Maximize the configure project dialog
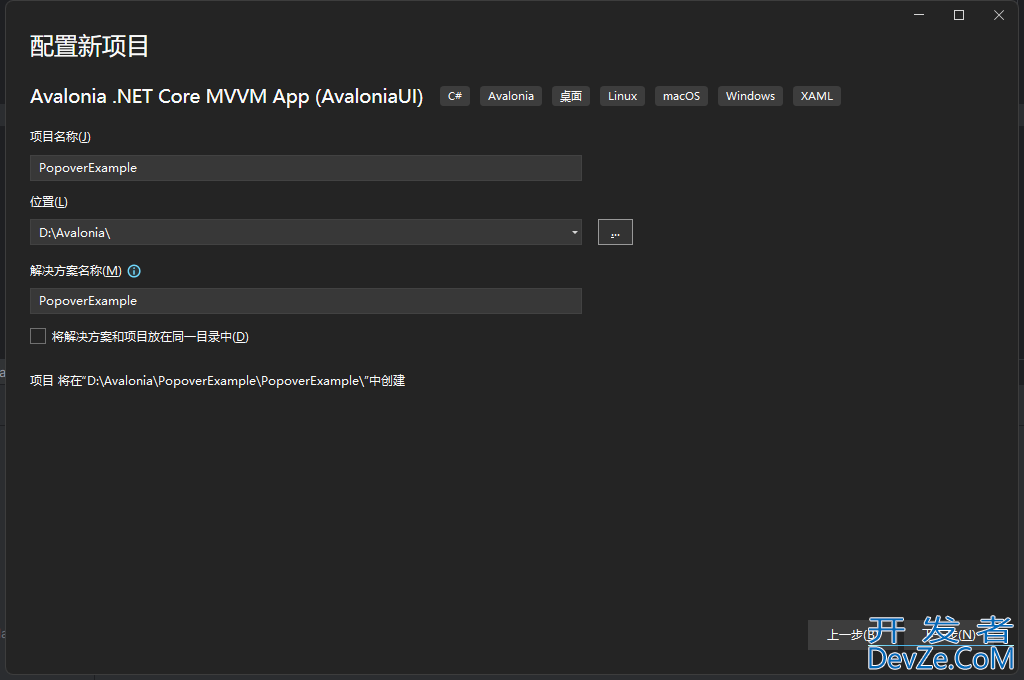The image size is (1024, 680). pos(959,15)
